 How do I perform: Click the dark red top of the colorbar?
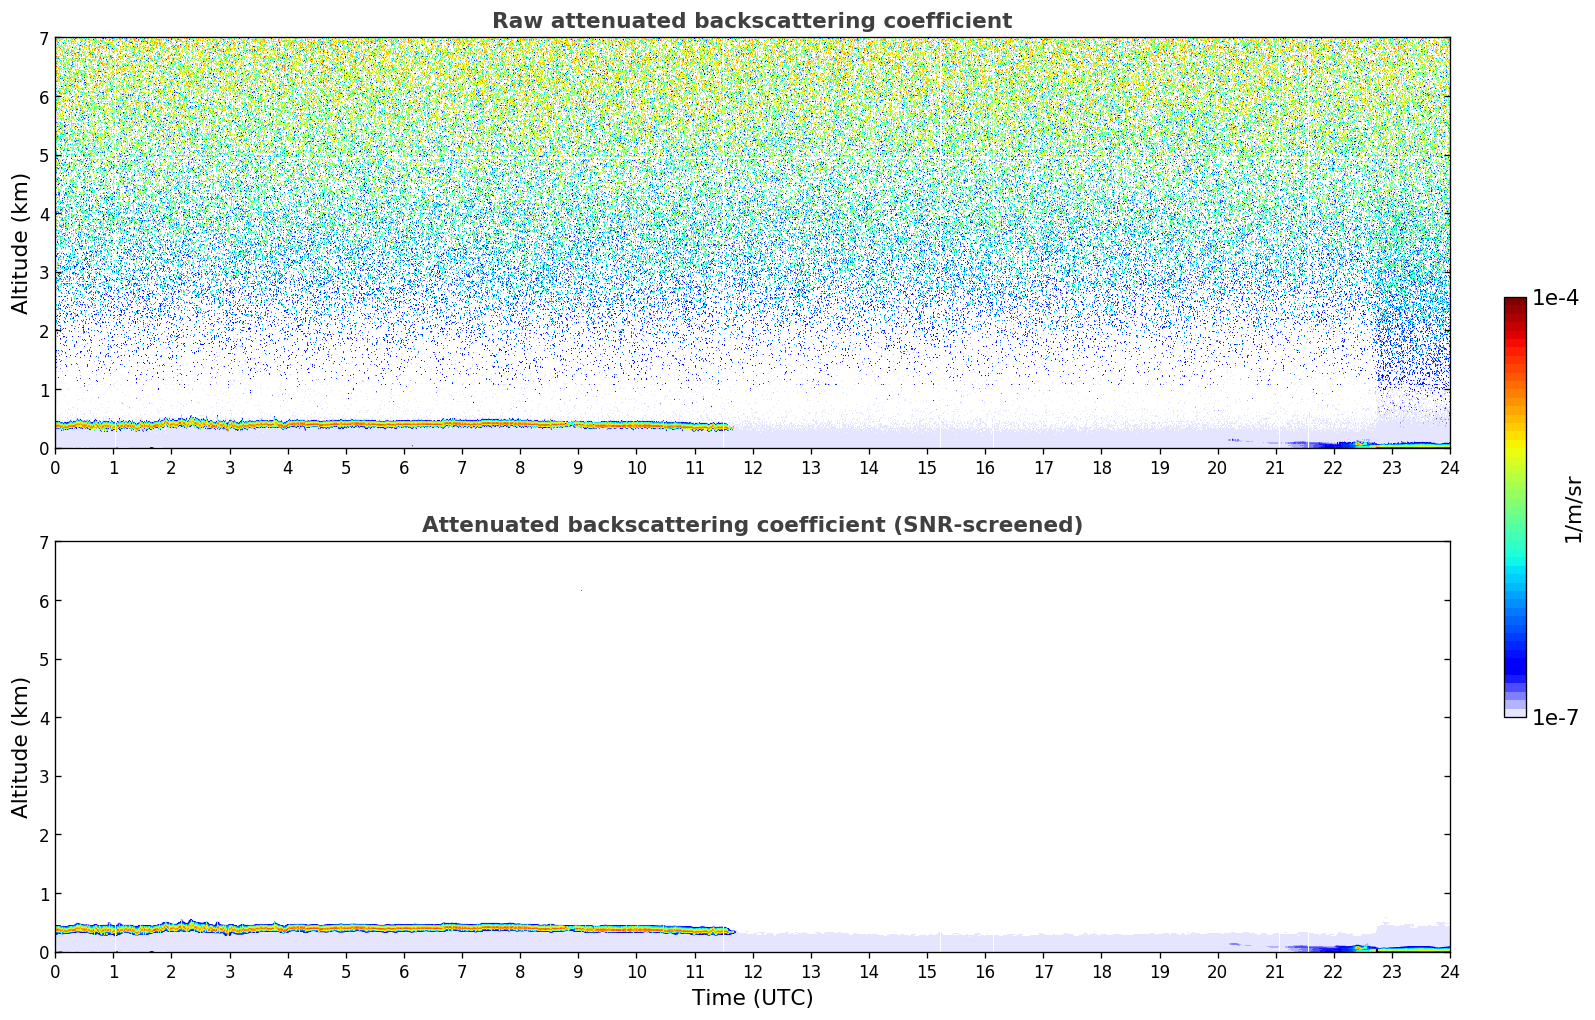1514,303
